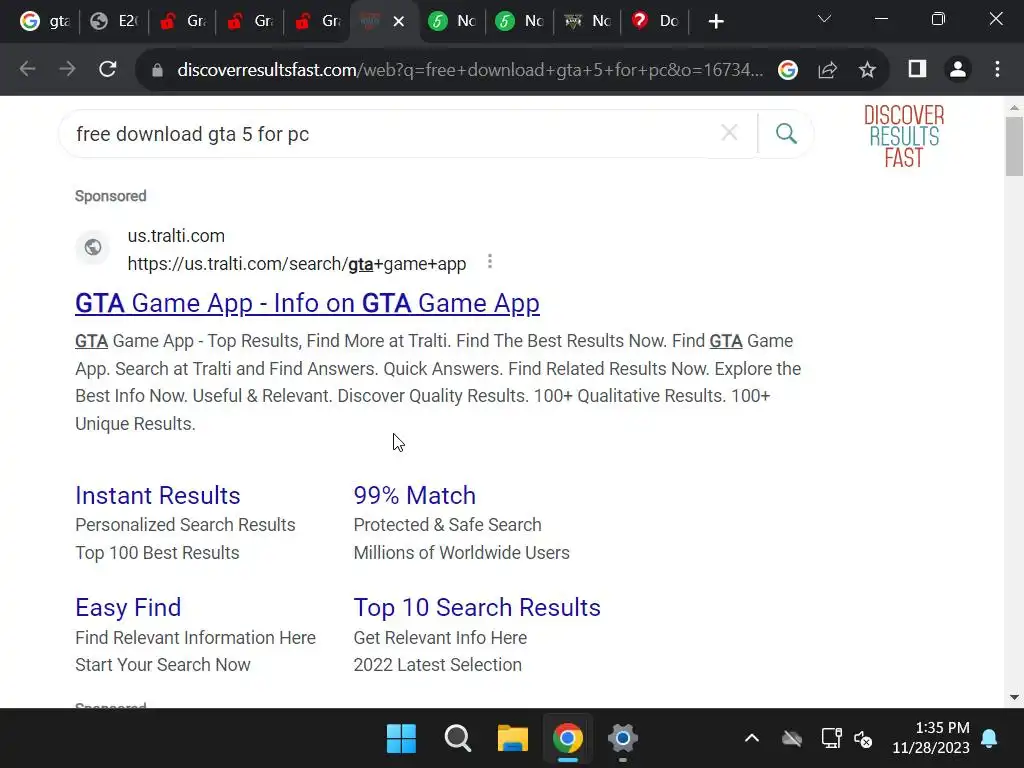Click the Google icon in address bar
The width and height of the screenshot is (1024, 768).
point(788,70)
